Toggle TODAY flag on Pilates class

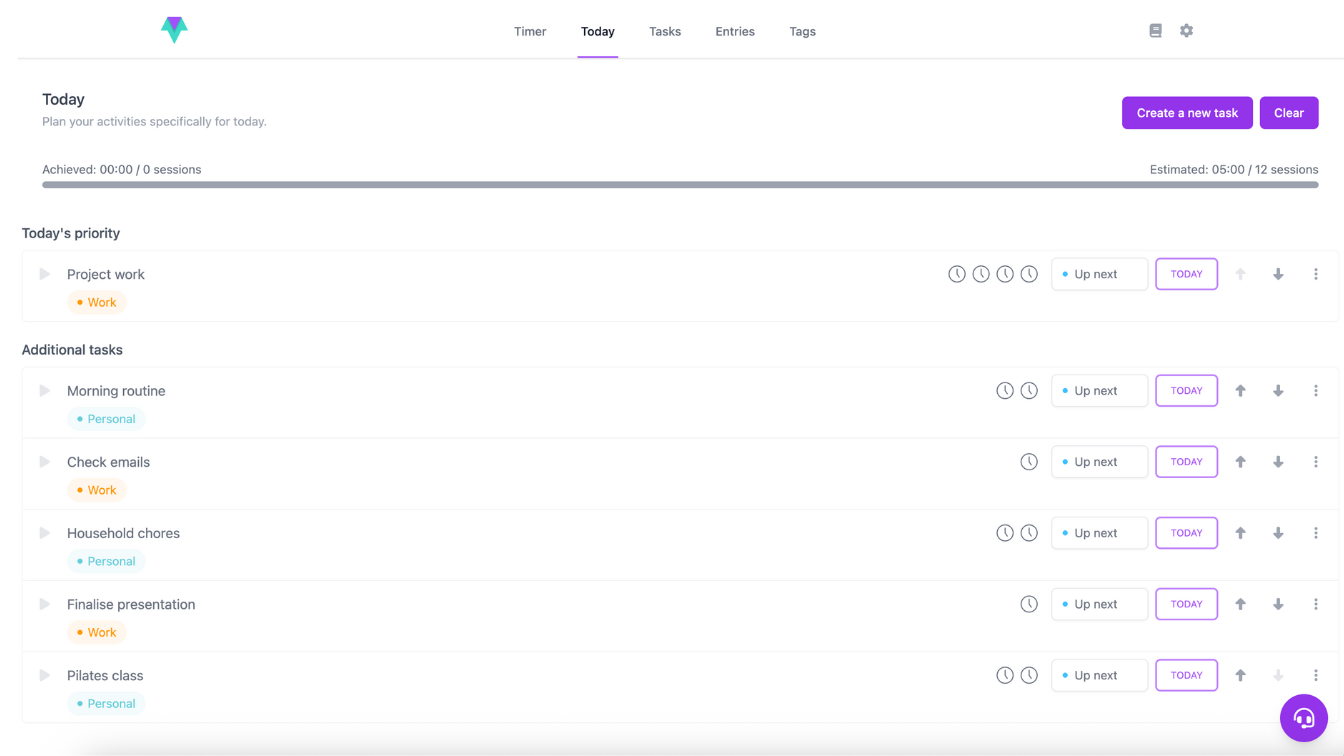click(1186, 675)
